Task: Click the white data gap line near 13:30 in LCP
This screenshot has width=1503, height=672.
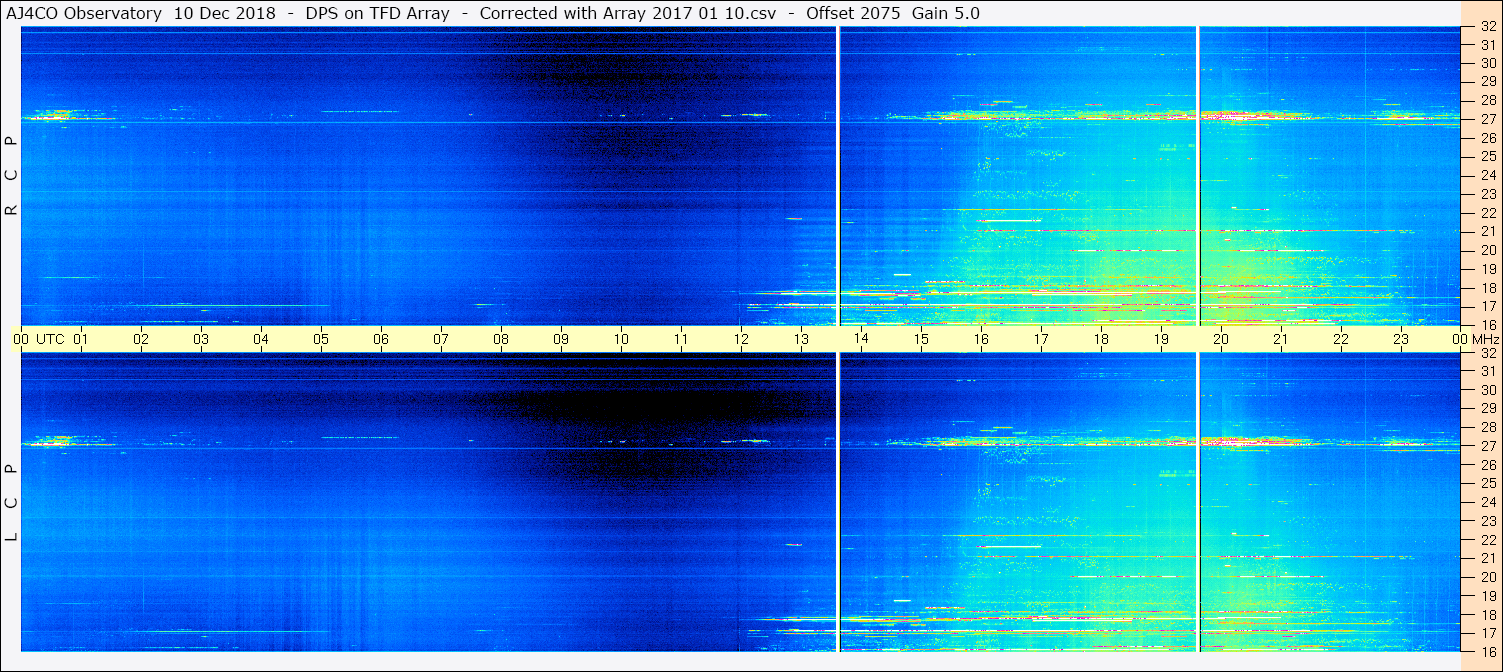Action: tap(838, 502)
